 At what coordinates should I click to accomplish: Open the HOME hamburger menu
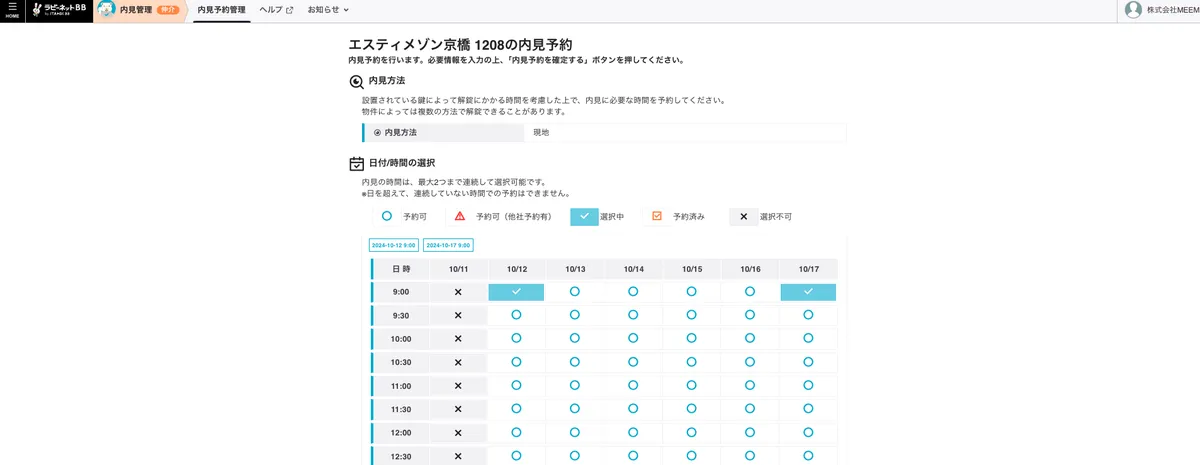coord(12,10)
